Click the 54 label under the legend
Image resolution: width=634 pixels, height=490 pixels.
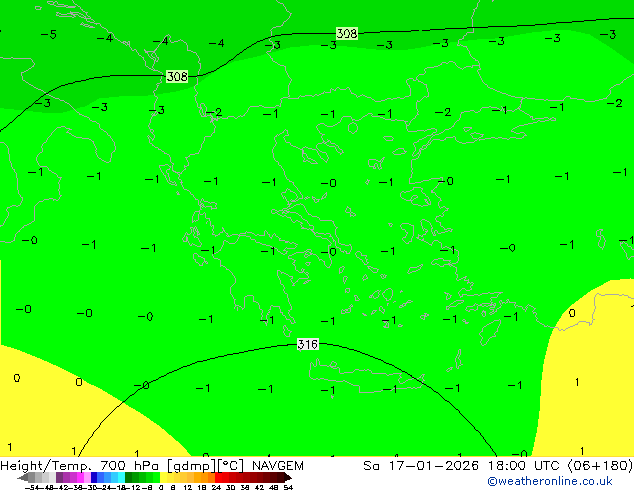click(x=287, y=487)
